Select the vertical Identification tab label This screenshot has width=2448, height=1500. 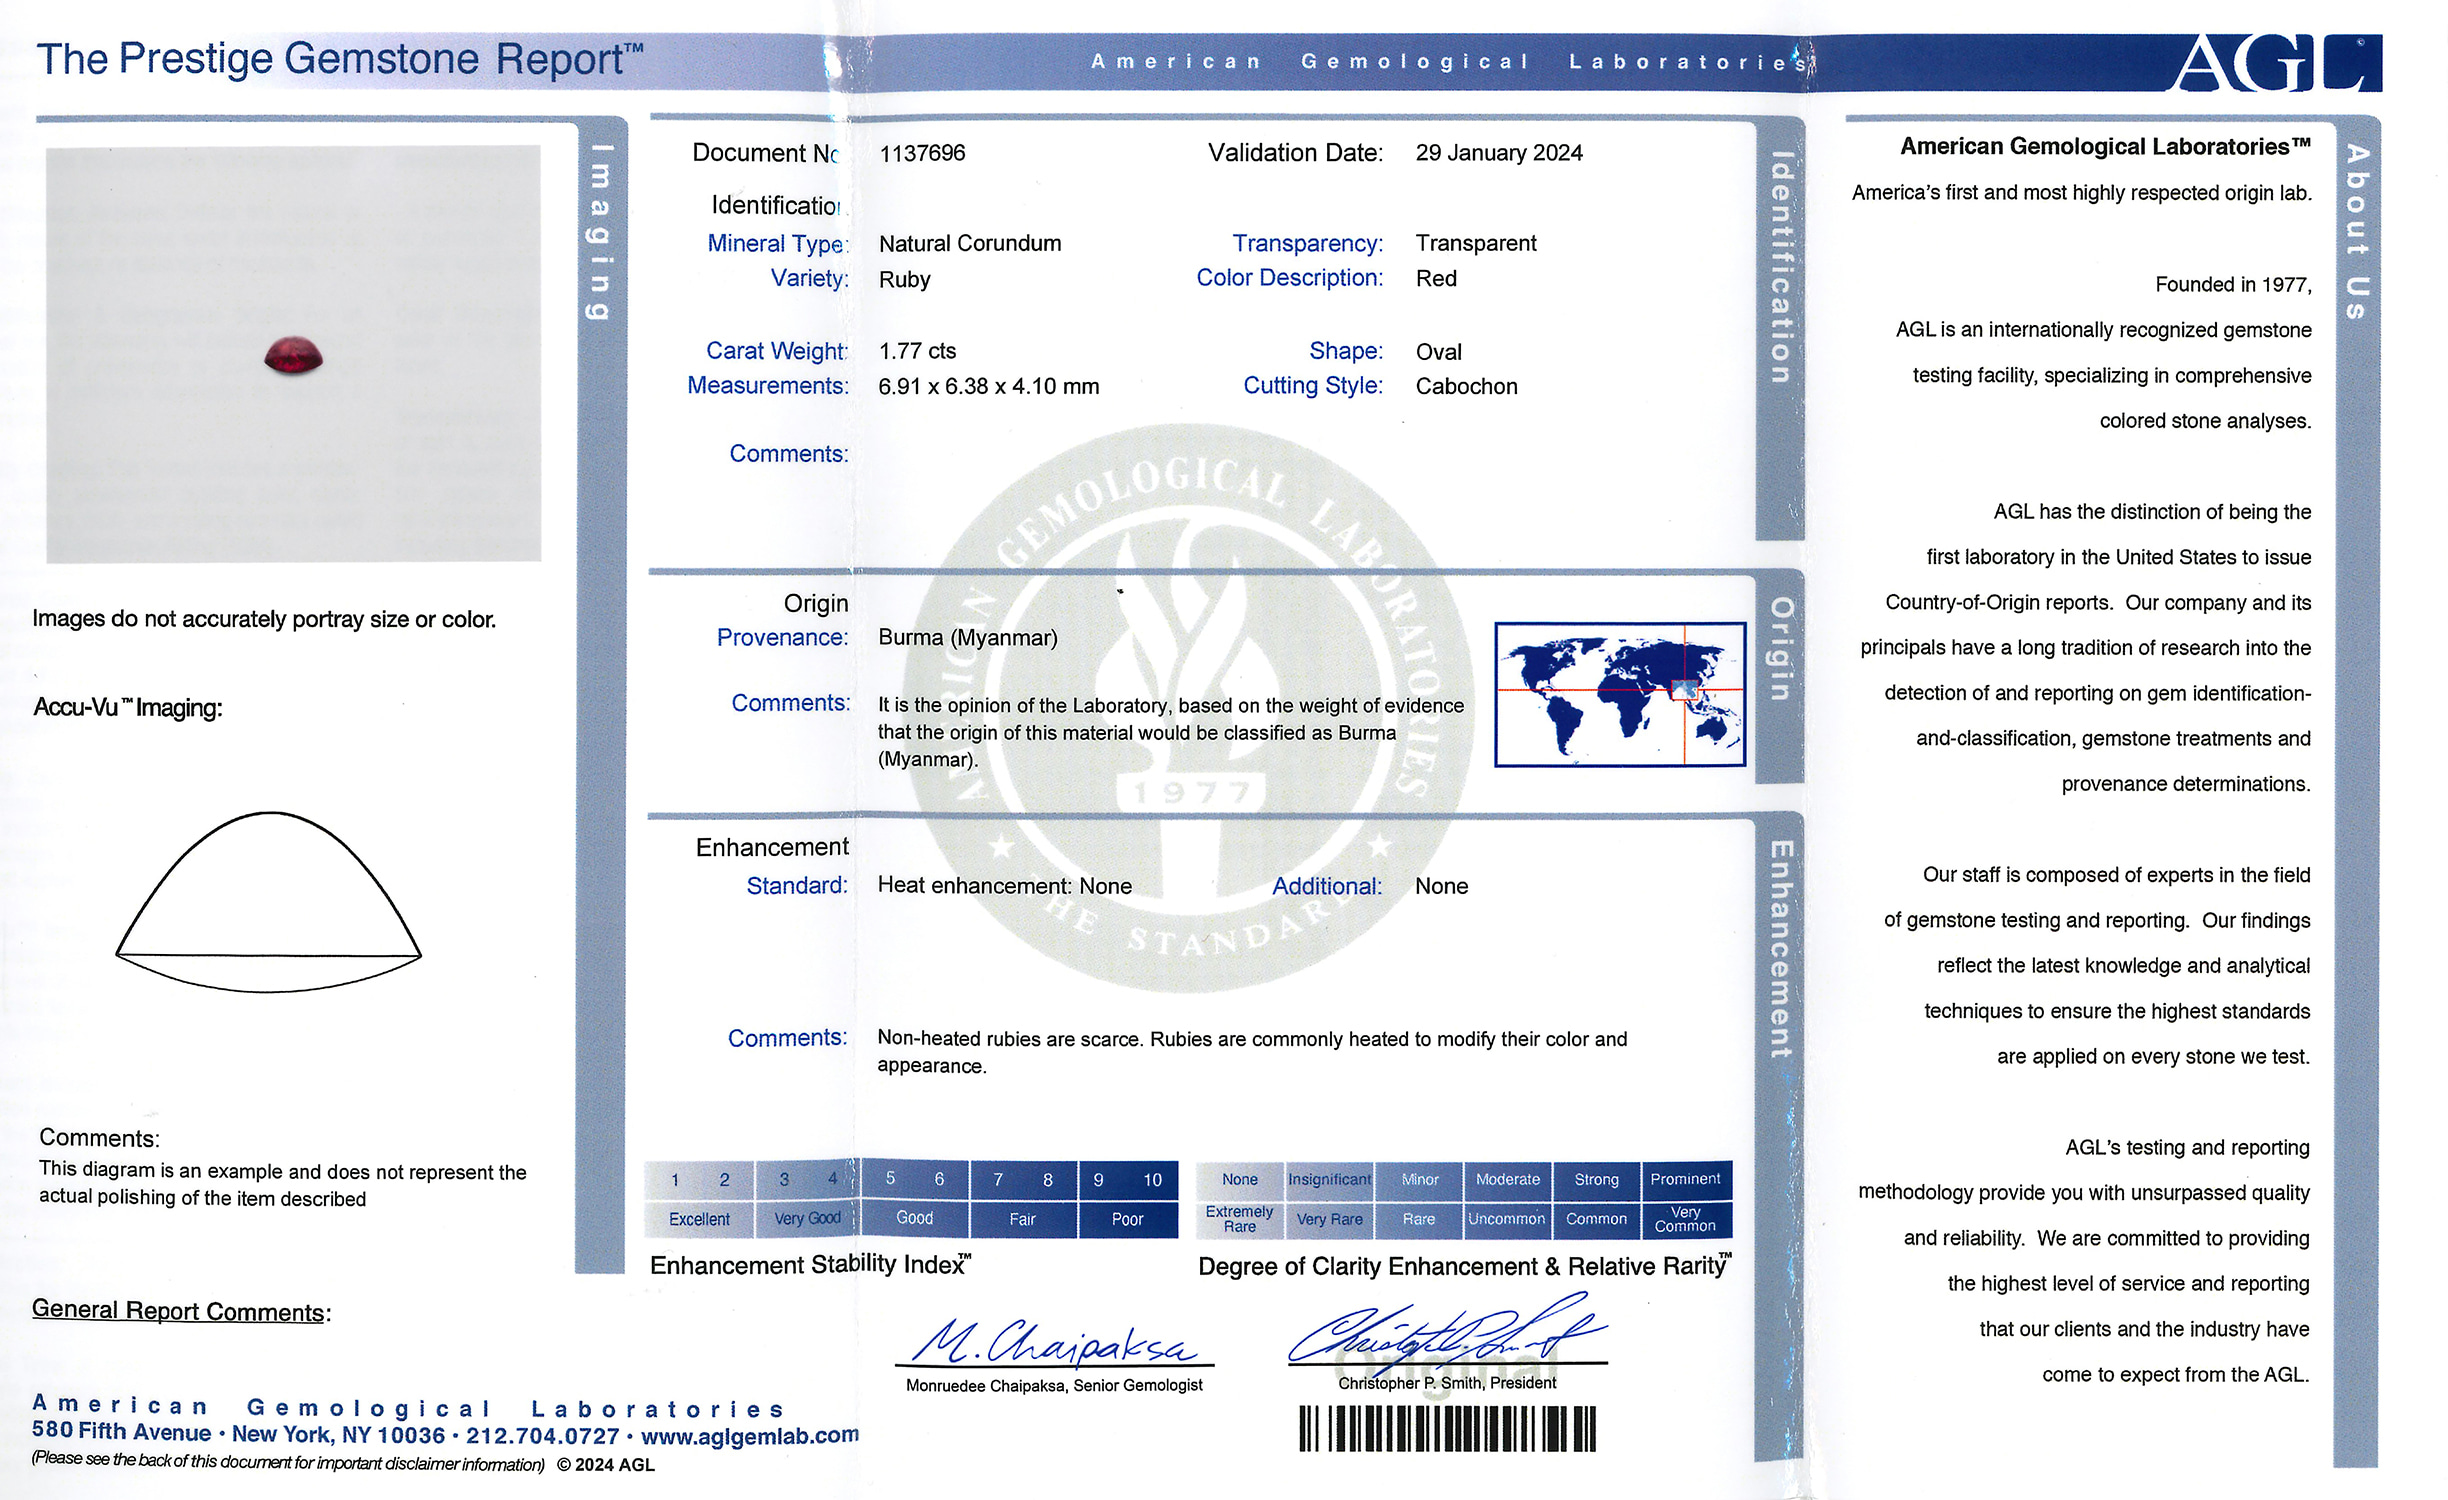[1780, 267]
